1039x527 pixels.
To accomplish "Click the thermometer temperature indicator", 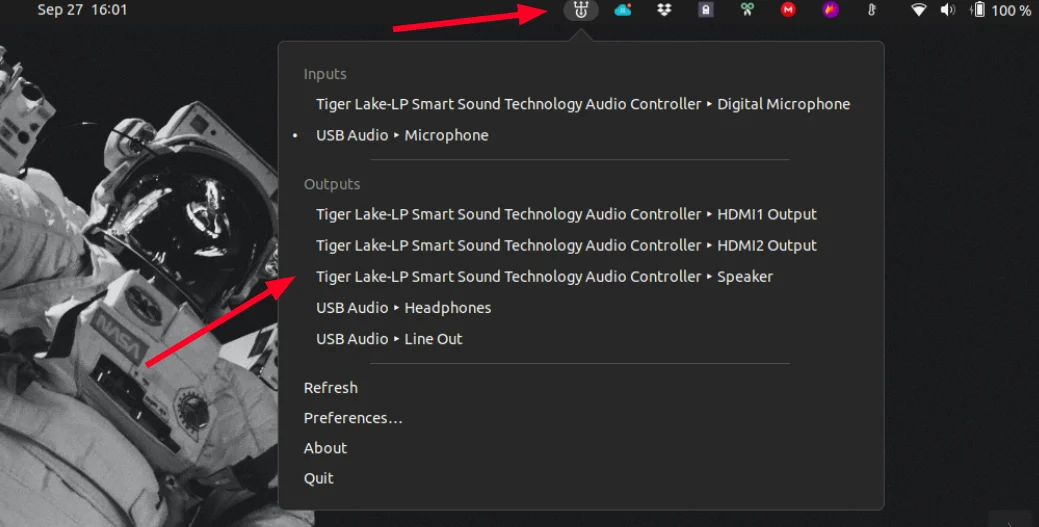I will 872,10.
